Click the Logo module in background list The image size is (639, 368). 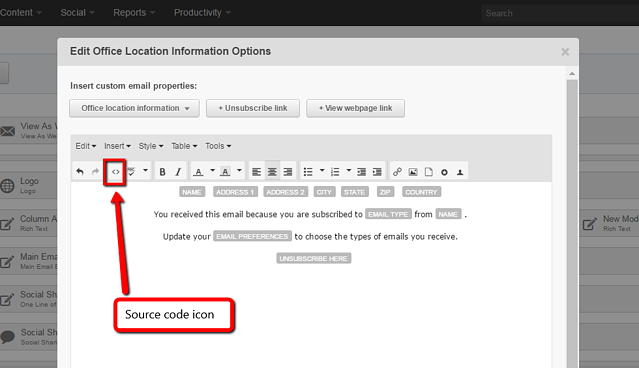coord(29,186)
